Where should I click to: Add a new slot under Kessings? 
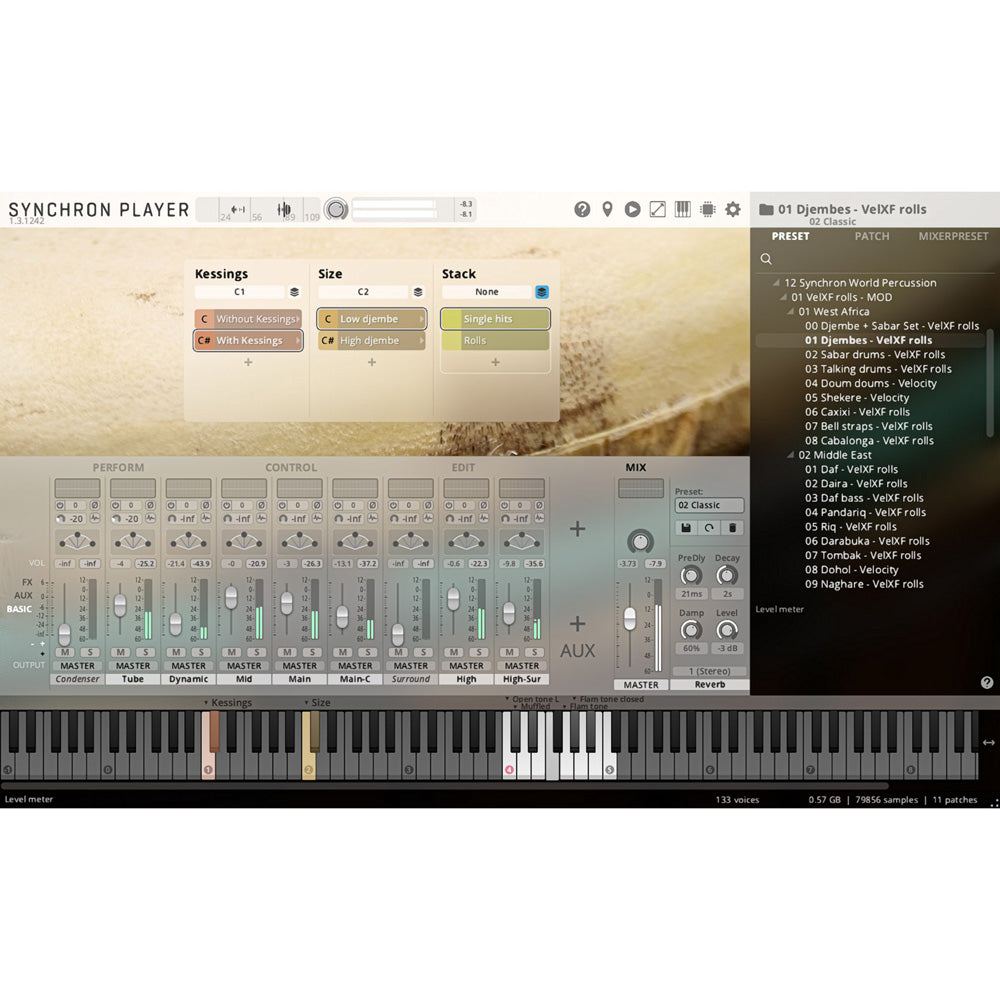248,362
